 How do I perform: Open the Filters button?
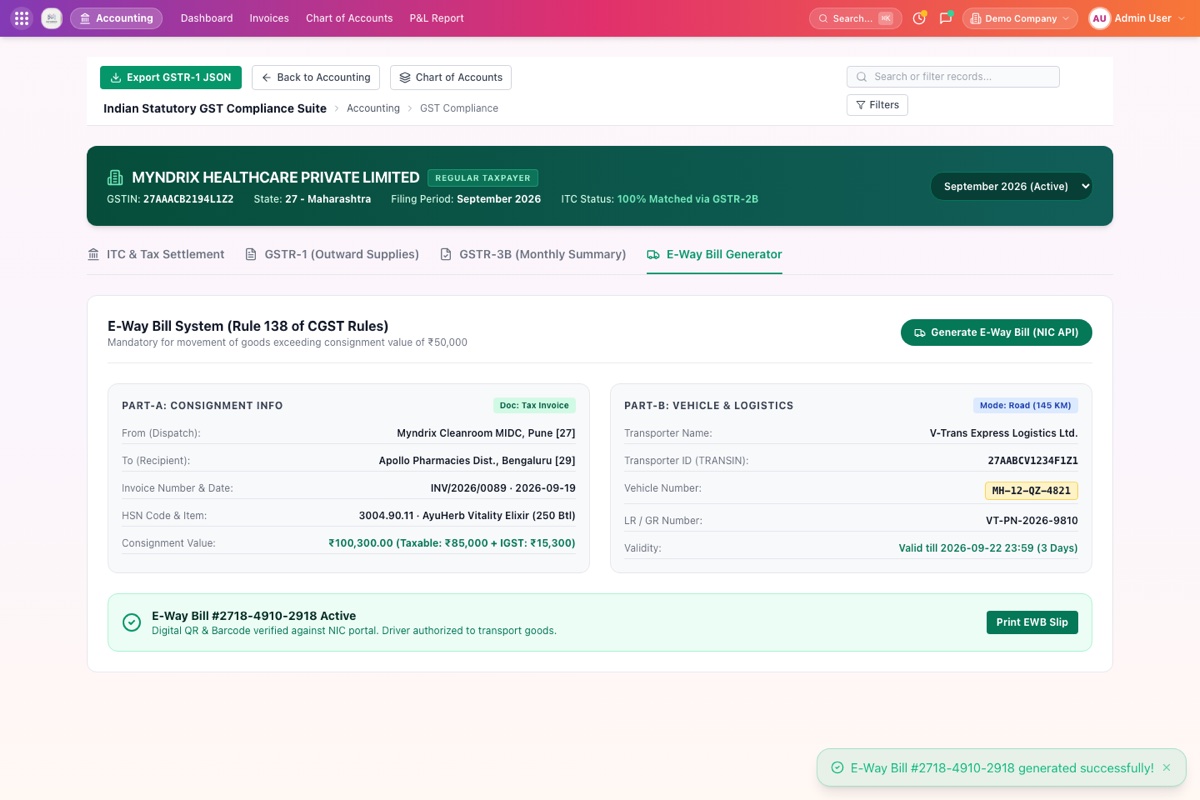(877, 105)
